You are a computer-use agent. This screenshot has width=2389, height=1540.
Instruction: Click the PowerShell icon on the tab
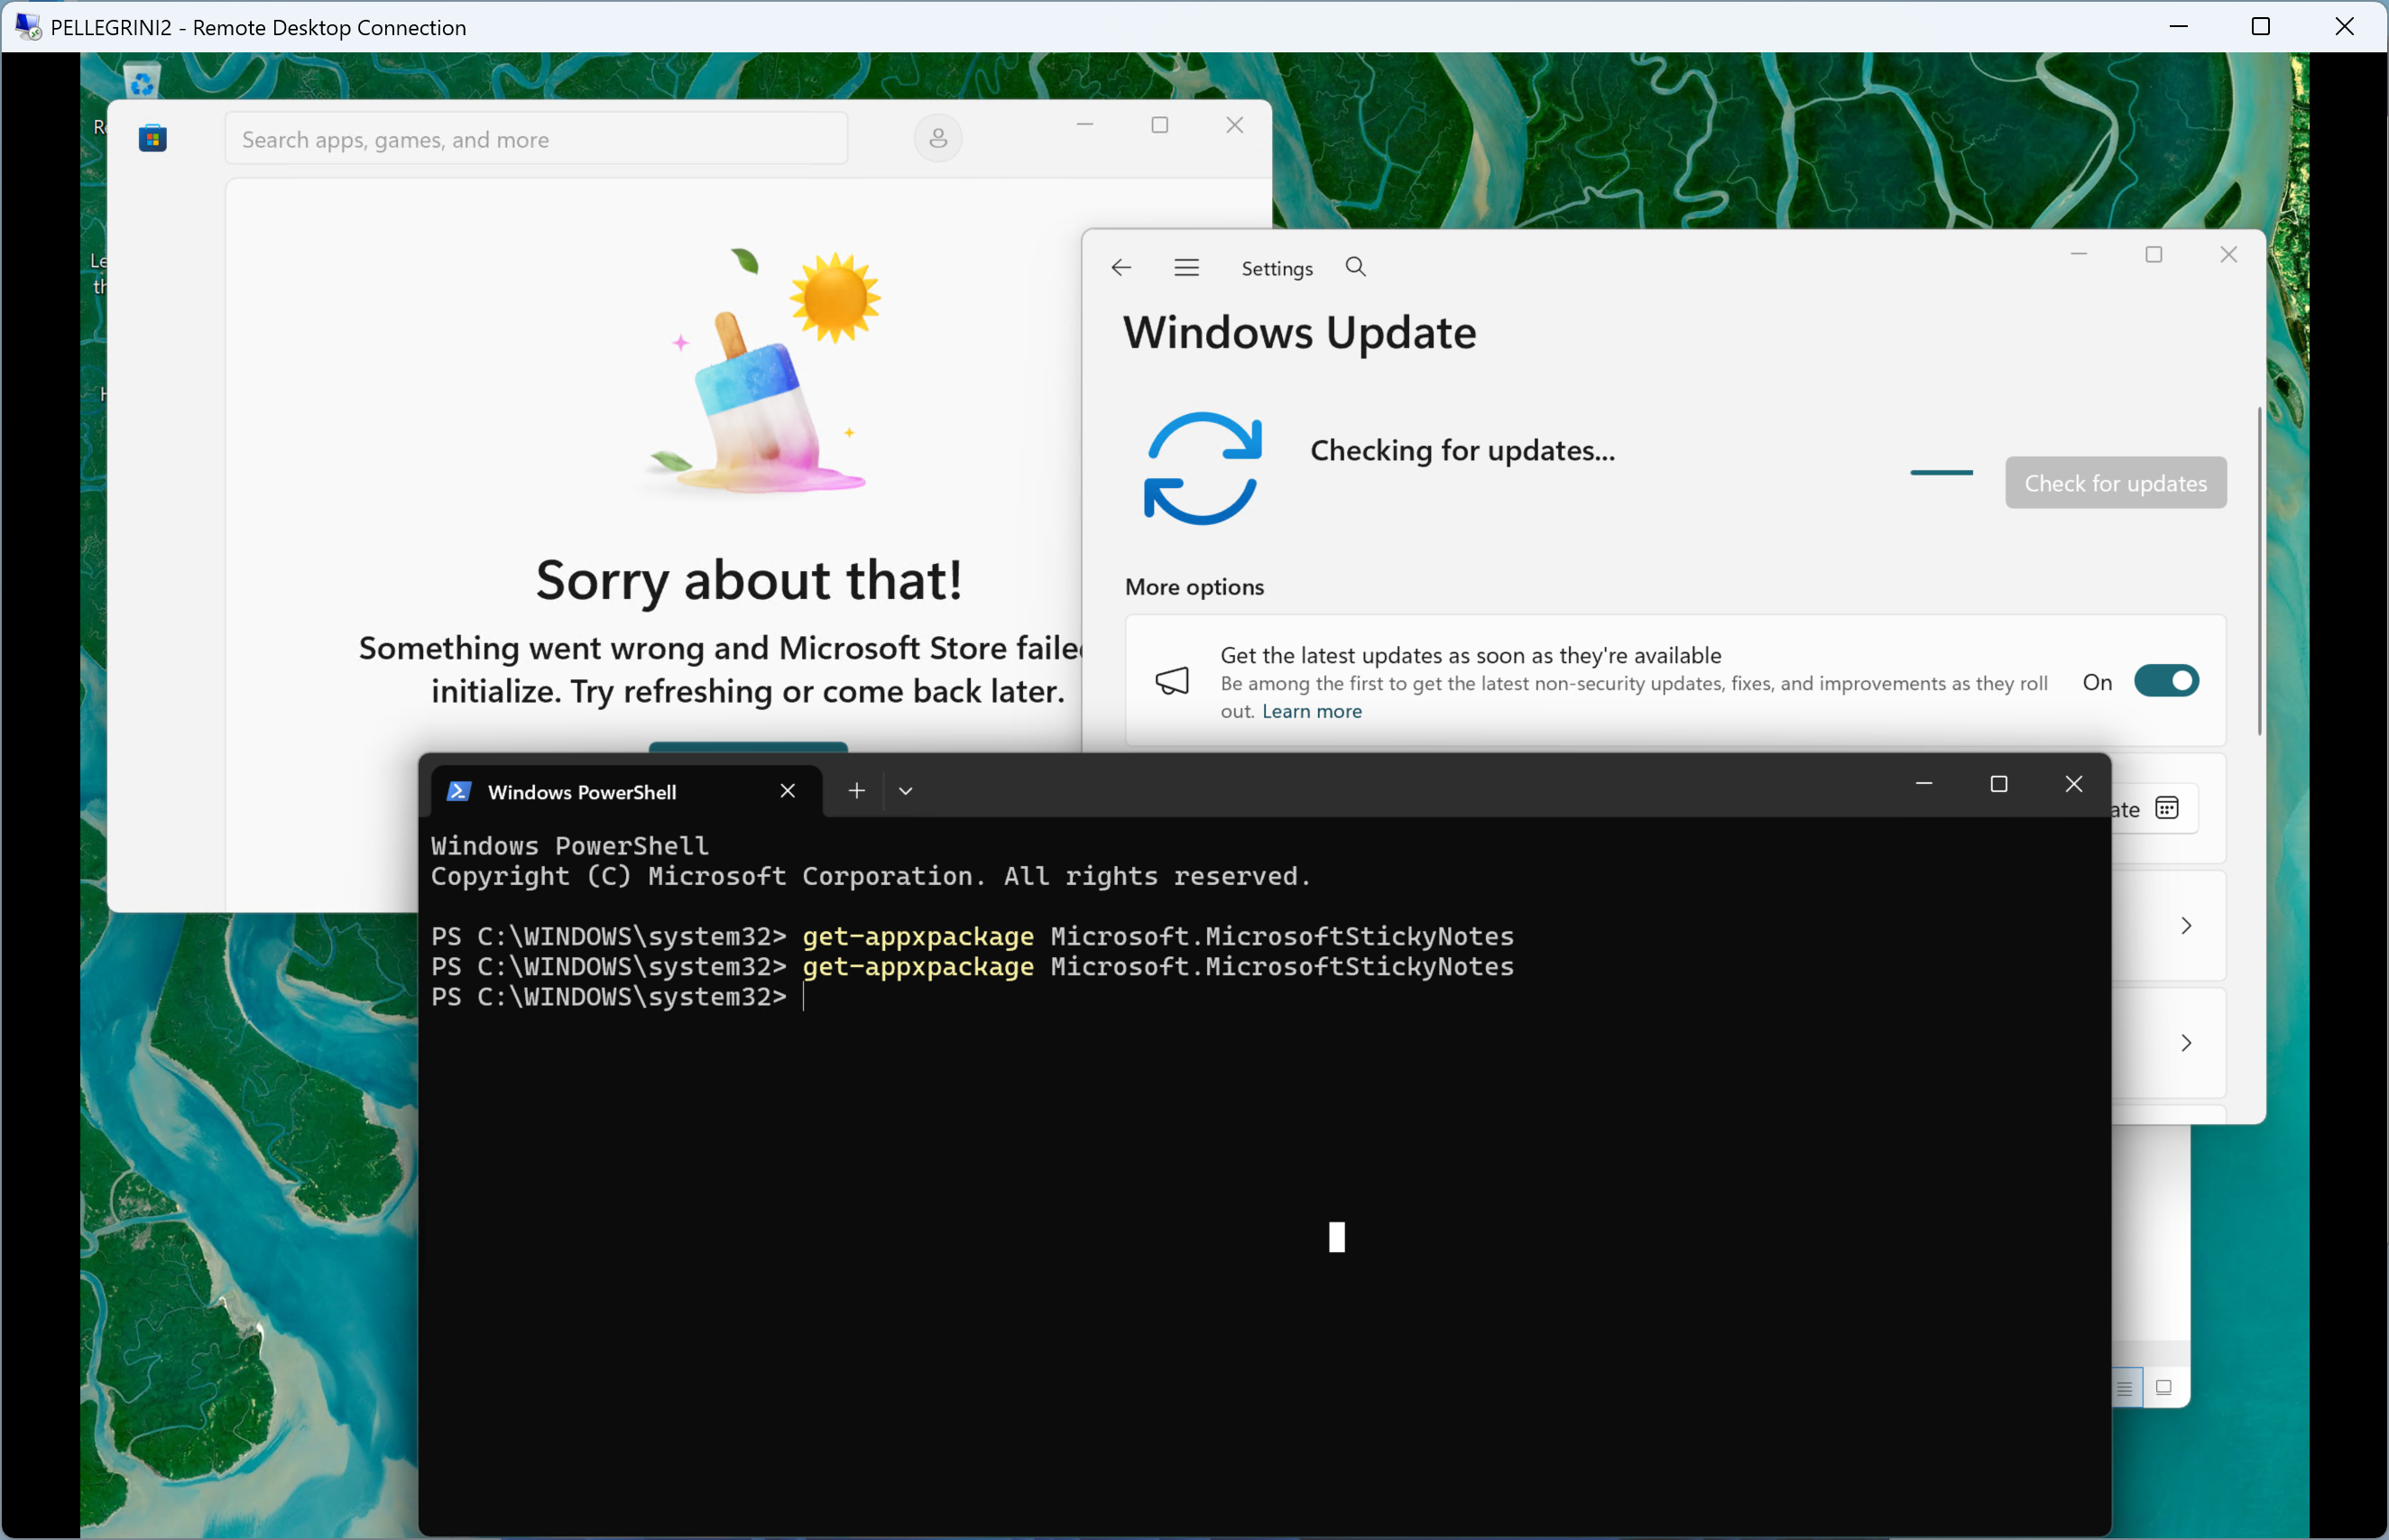458,791
